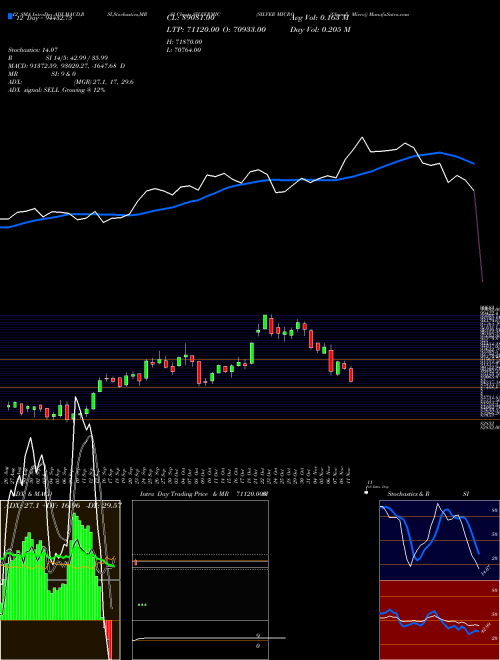Click the ADX: 27.1 +DY: 16.96 -DY: 29.57 label
Screen dimensions: 500x660
(x=62, y=505)
